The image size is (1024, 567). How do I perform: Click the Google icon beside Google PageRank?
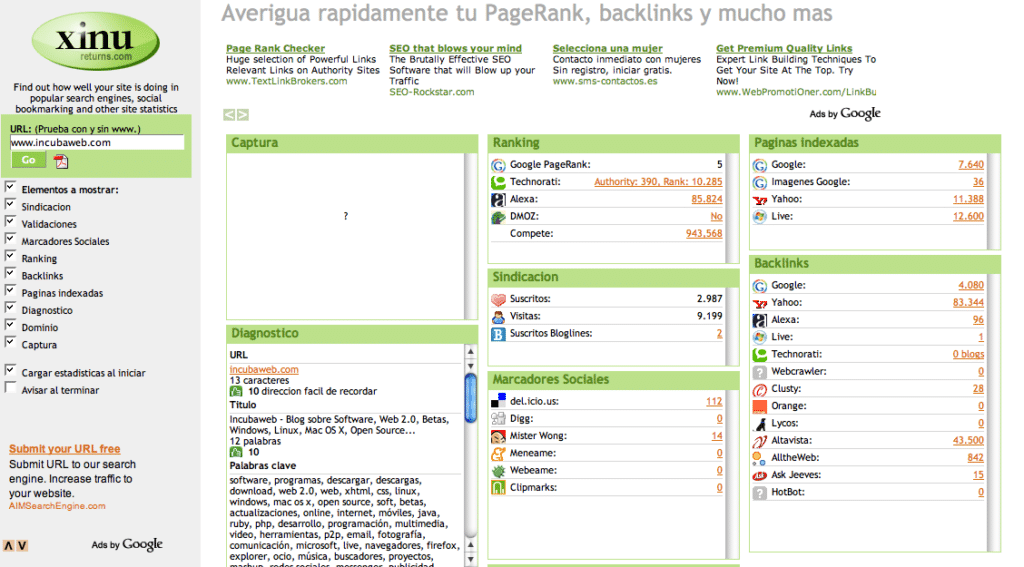498,165
